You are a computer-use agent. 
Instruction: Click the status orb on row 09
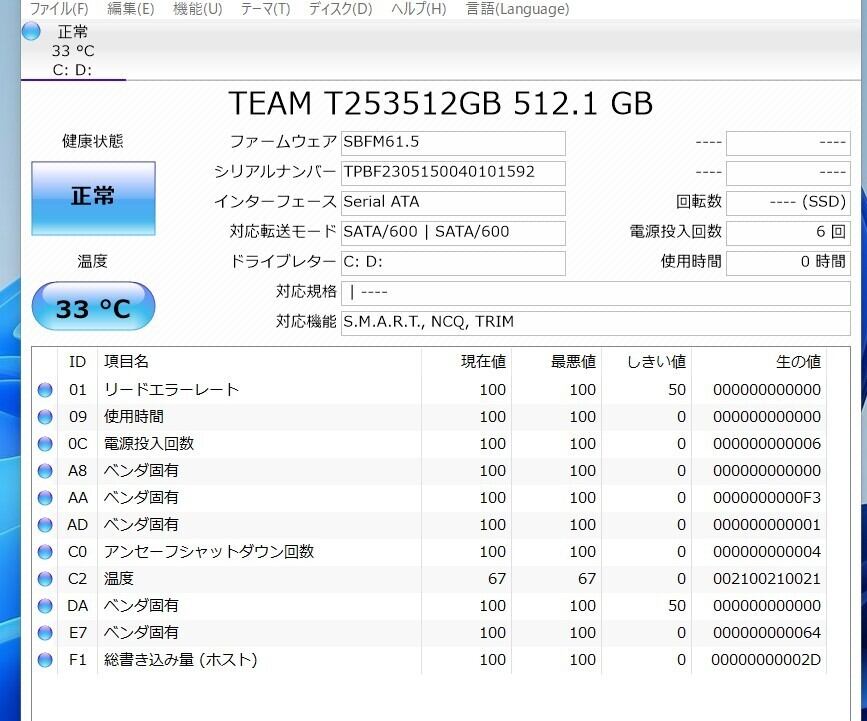point(45,417)
